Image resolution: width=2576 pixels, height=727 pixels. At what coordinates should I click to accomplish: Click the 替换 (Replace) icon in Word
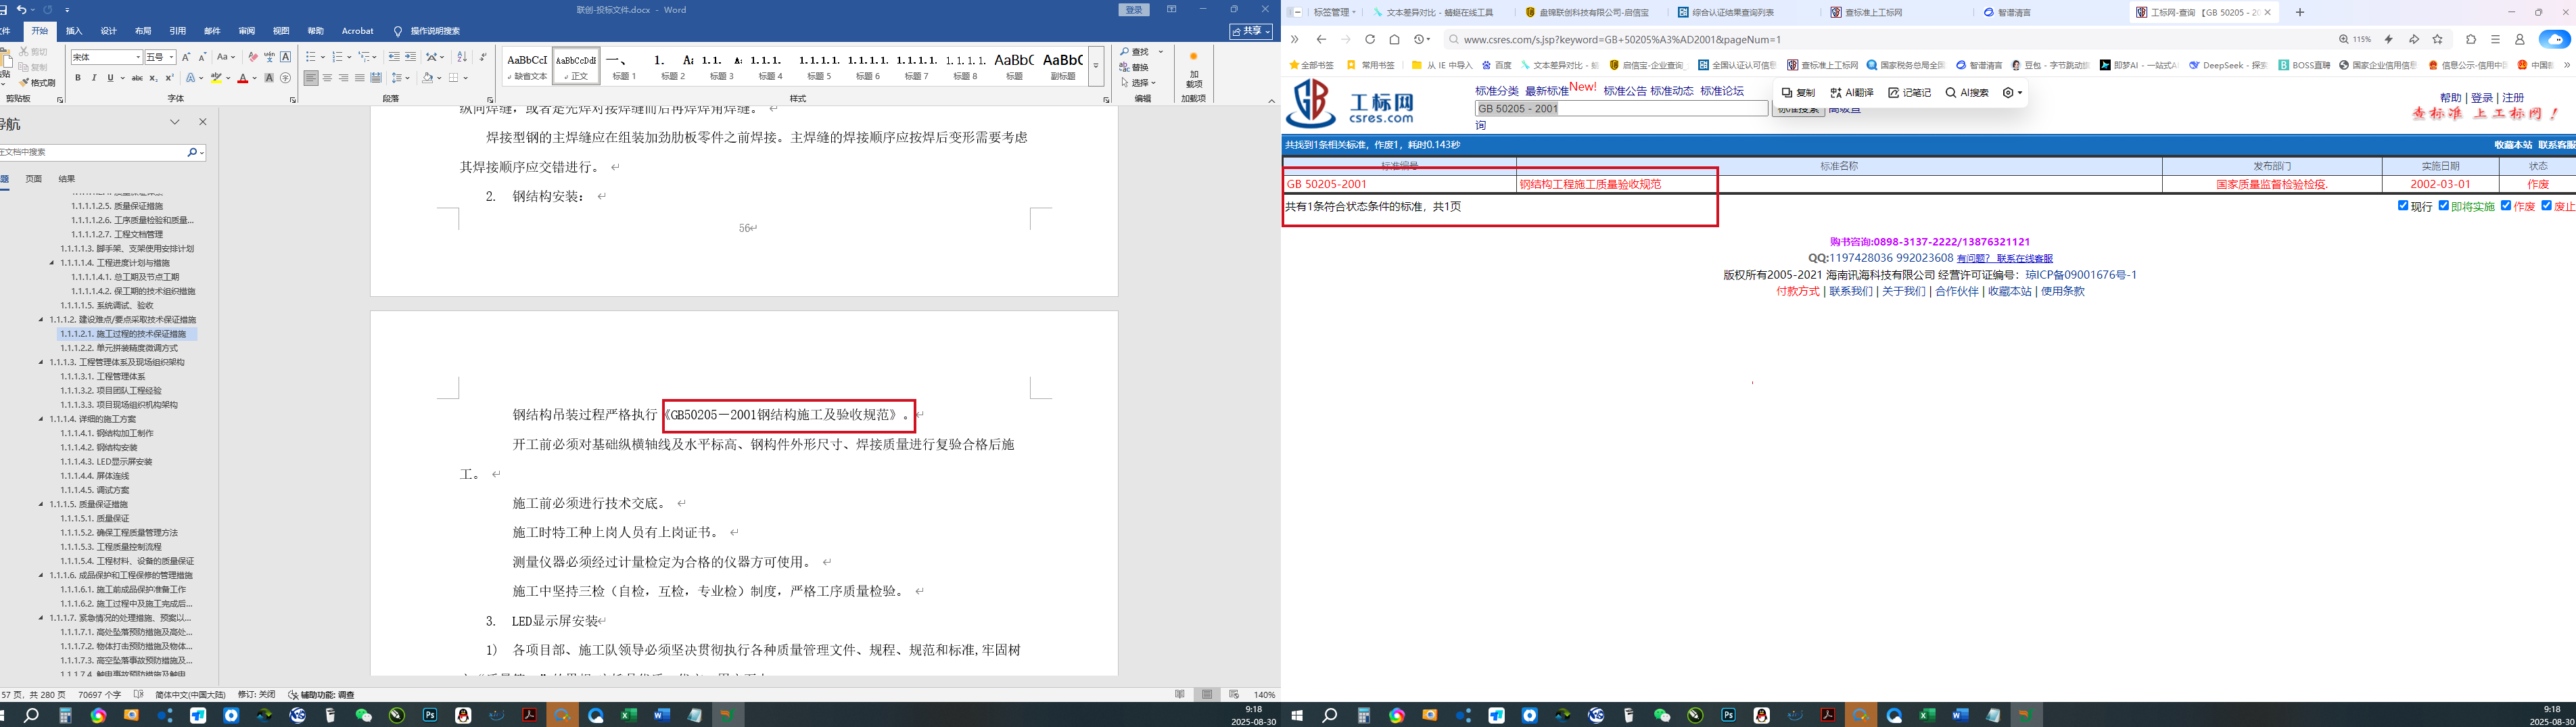coord(1135,67)
